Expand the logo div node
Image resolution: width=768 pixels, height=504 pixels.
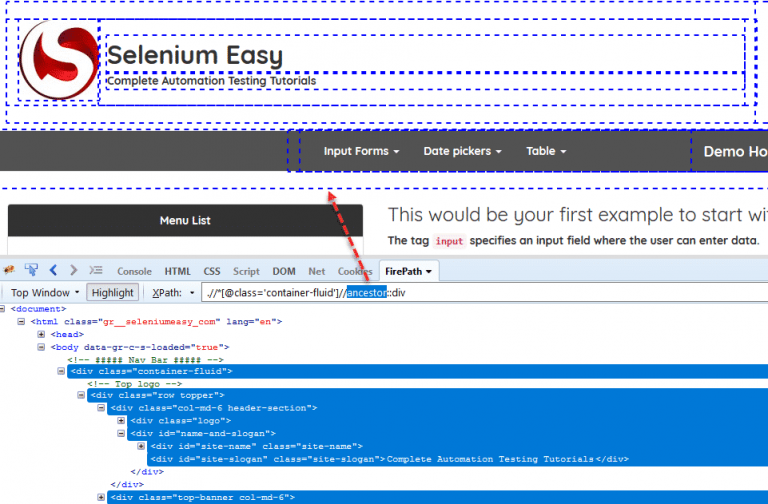121,421
